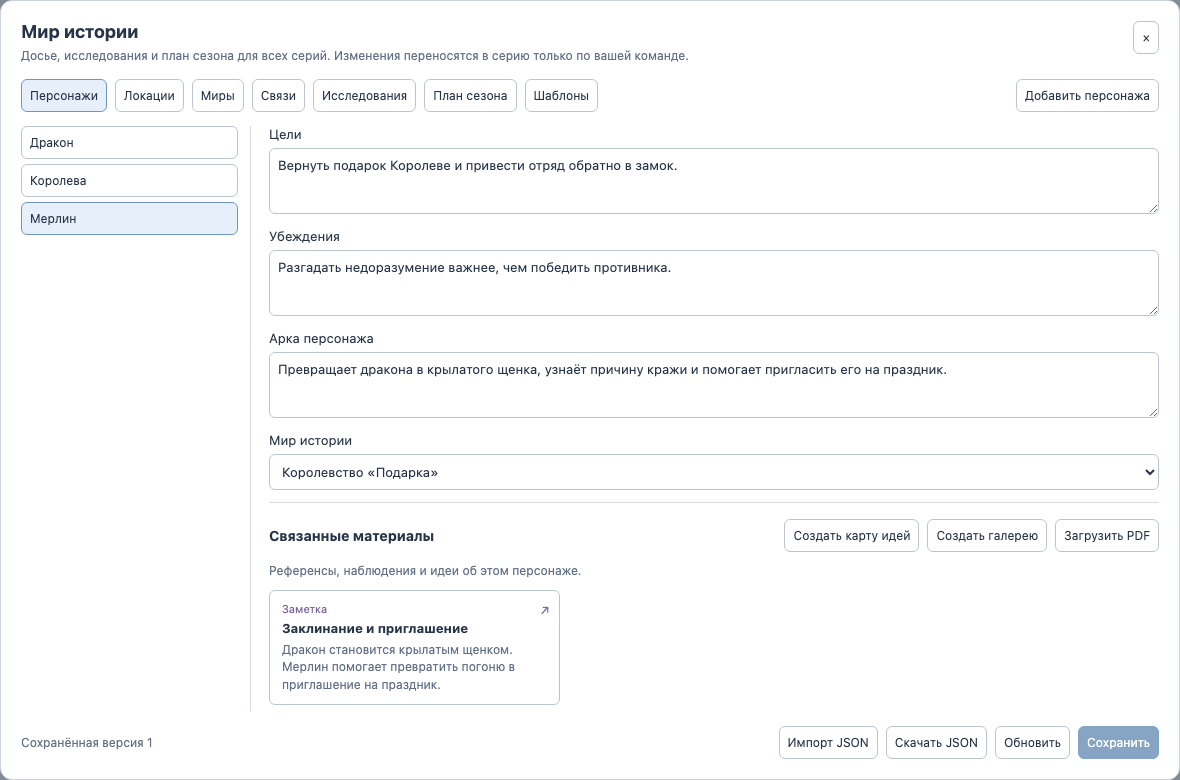Viewport: 1180px width, 780px height.
Task: Click the Связанные материалы heading
Action: pyautogui.click(x=351, y=536)
